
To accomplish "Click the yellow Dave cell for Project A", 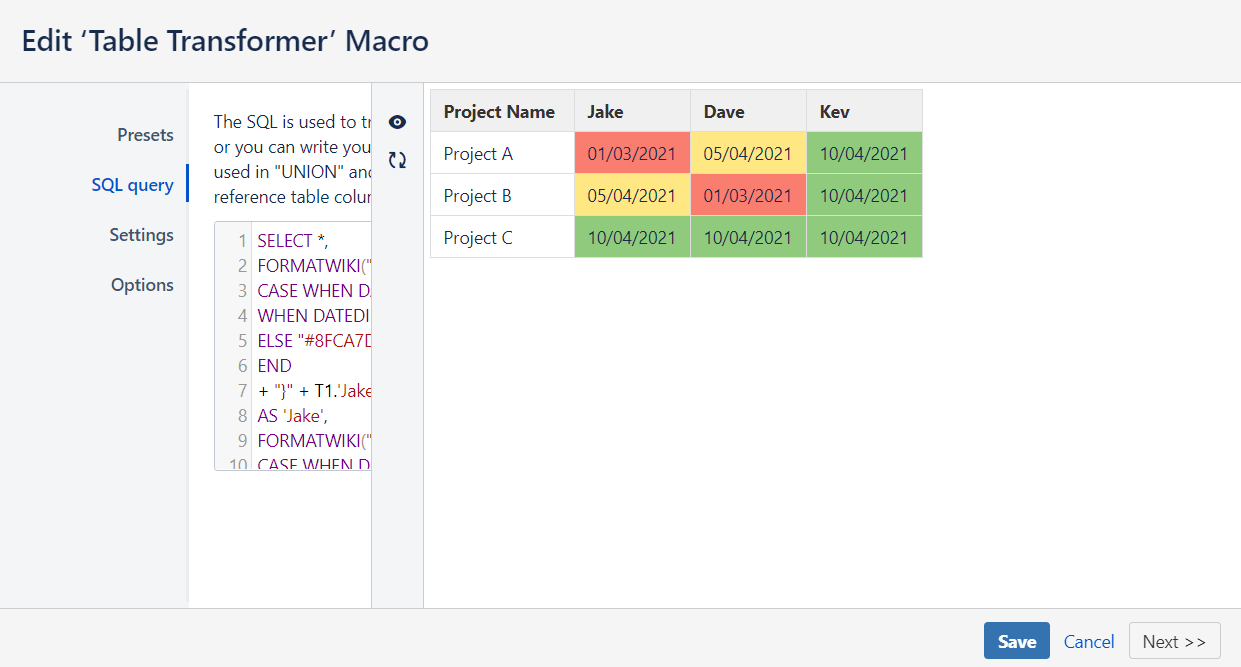I will 748,152.
